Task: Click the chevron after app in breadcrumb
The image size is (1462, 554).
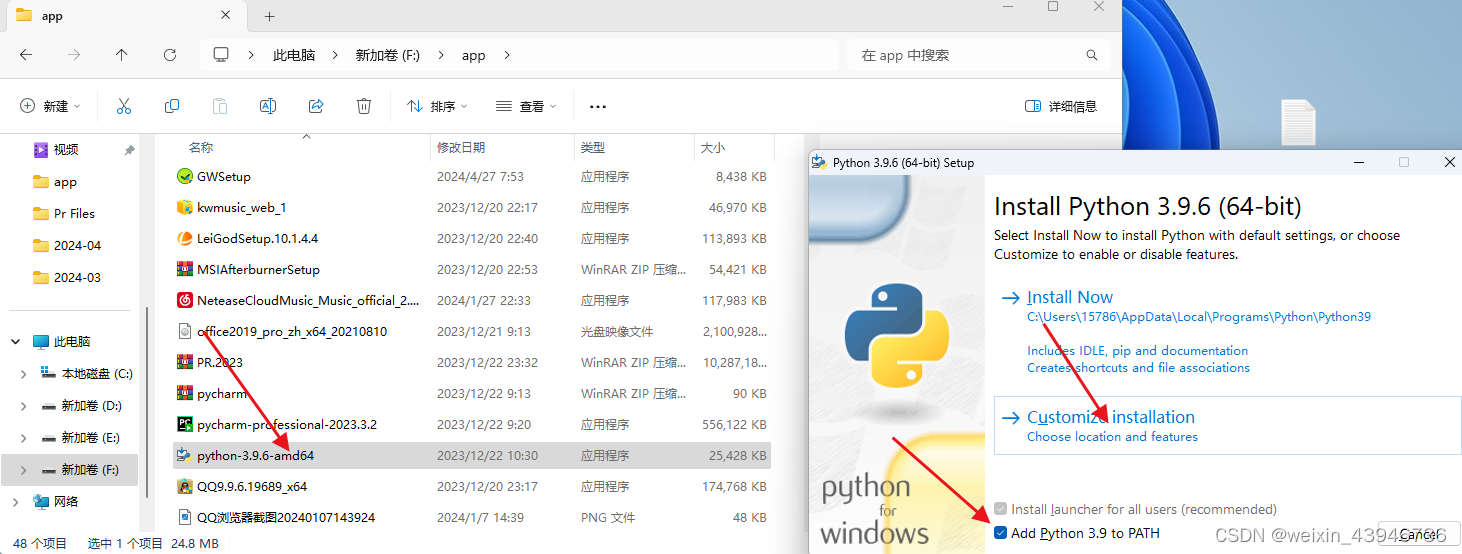Action: coord(507,55)
